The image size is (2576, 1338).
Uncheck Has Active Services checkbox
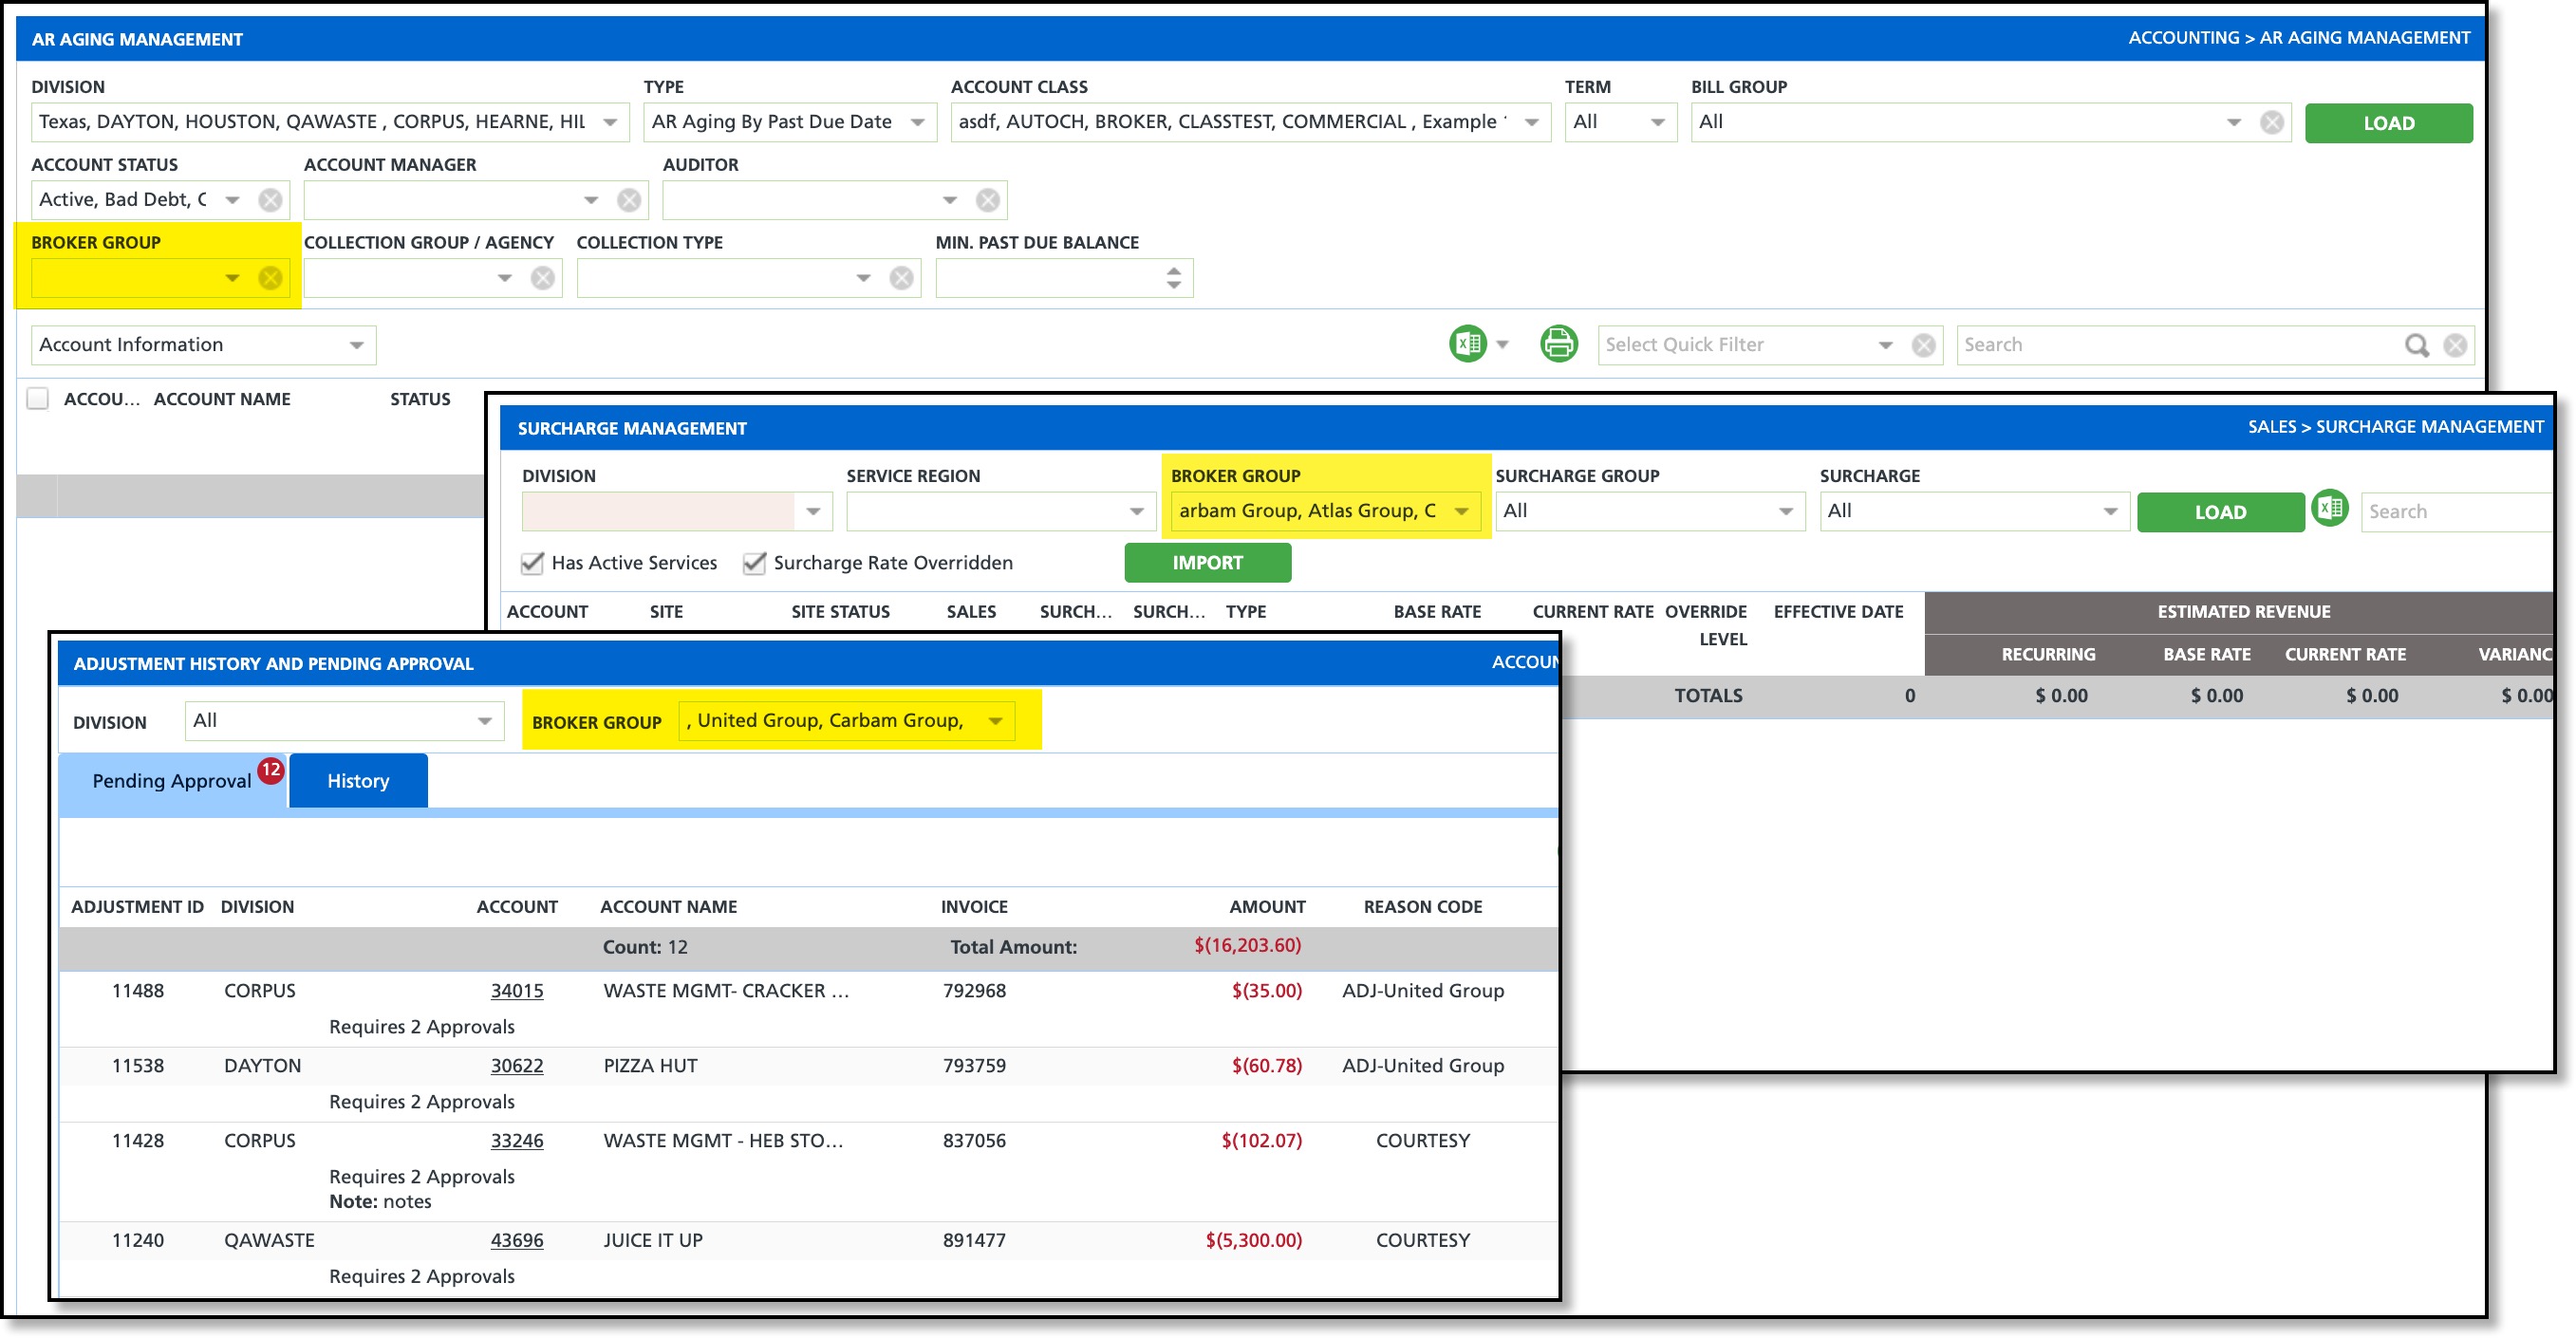[532, 563]
